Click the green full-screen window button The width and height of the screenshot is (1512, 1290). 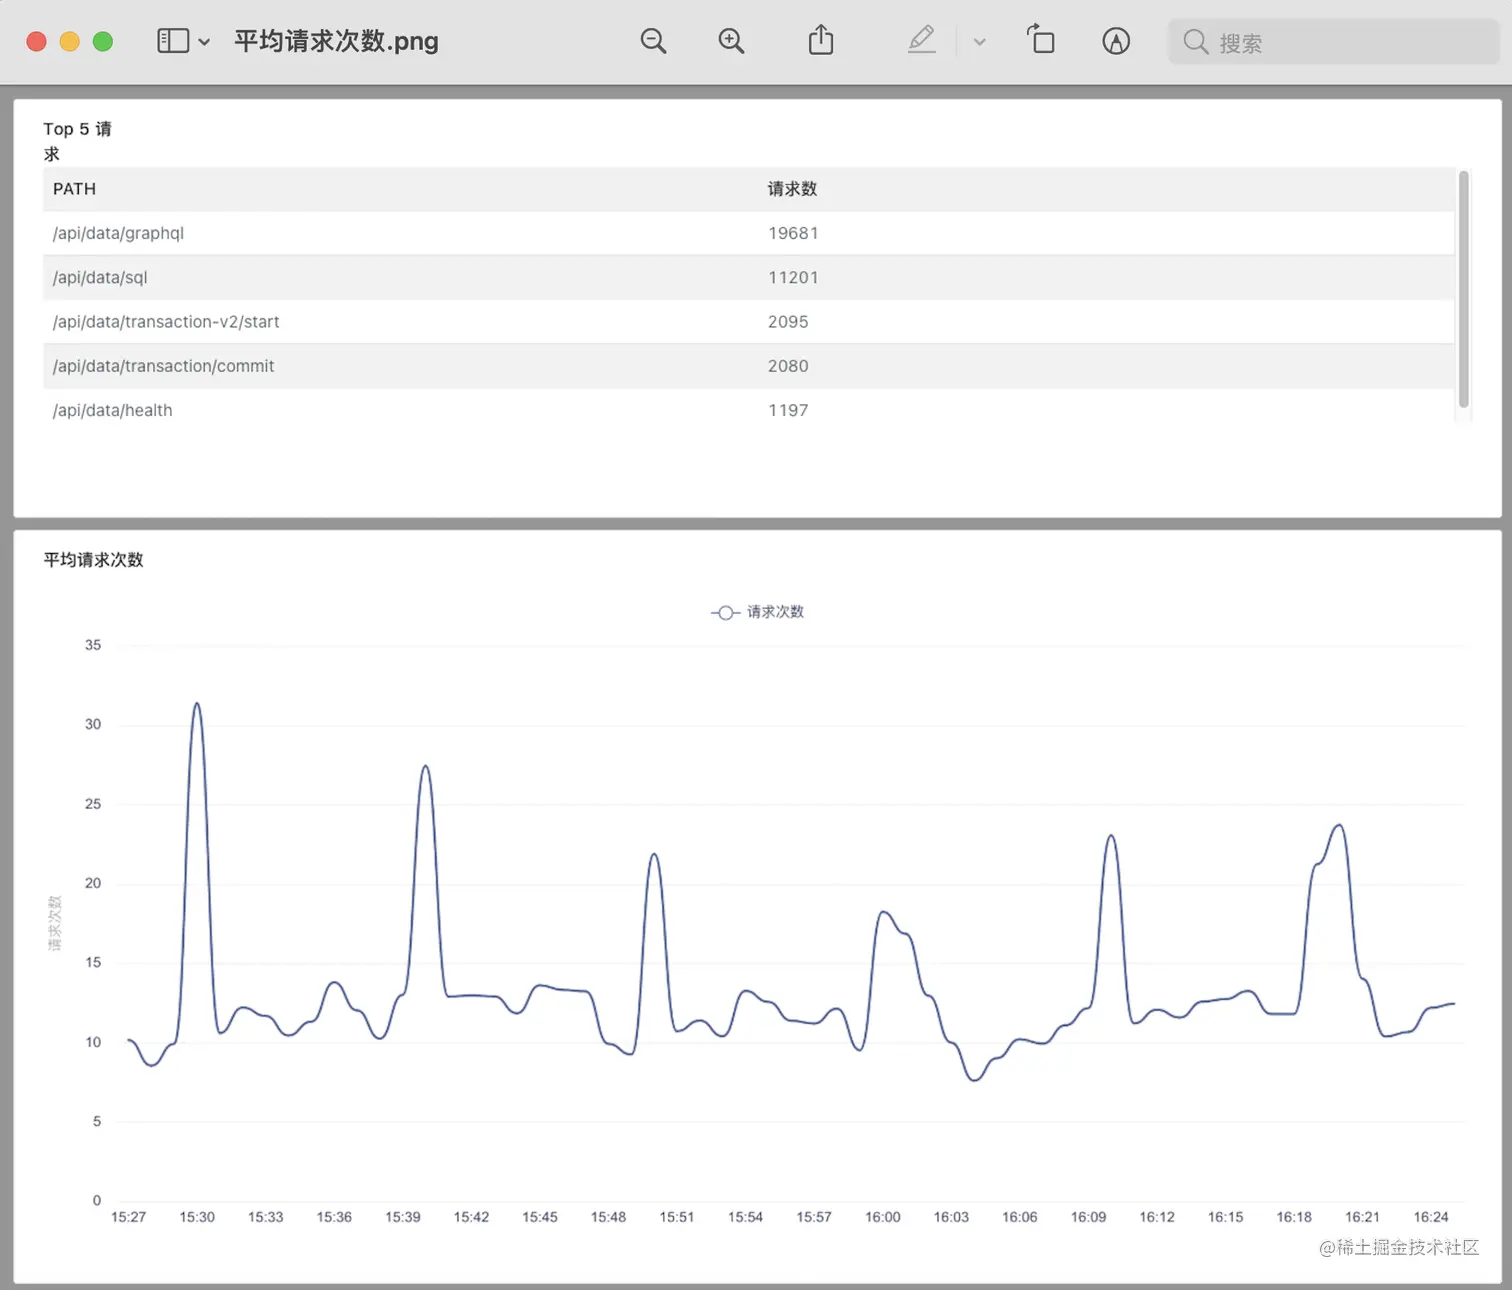[x=103, y=41]
